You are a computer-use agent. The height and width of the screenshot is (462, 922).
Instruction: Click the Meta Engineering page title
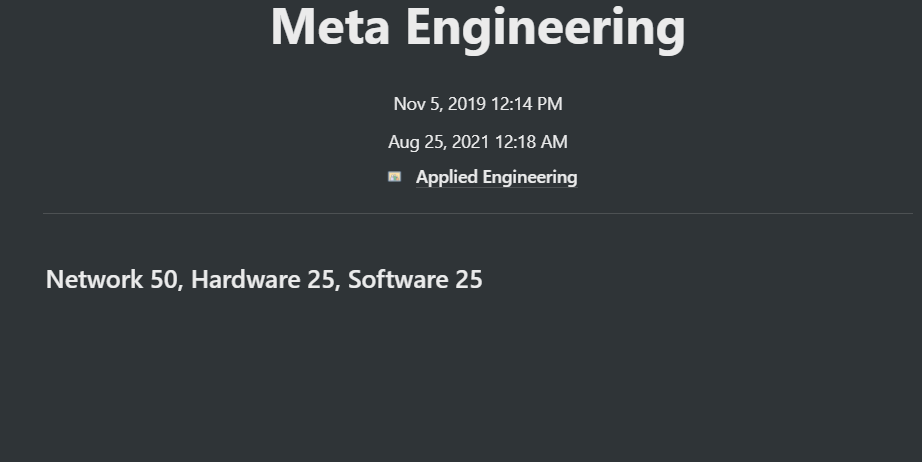point(477,27)
